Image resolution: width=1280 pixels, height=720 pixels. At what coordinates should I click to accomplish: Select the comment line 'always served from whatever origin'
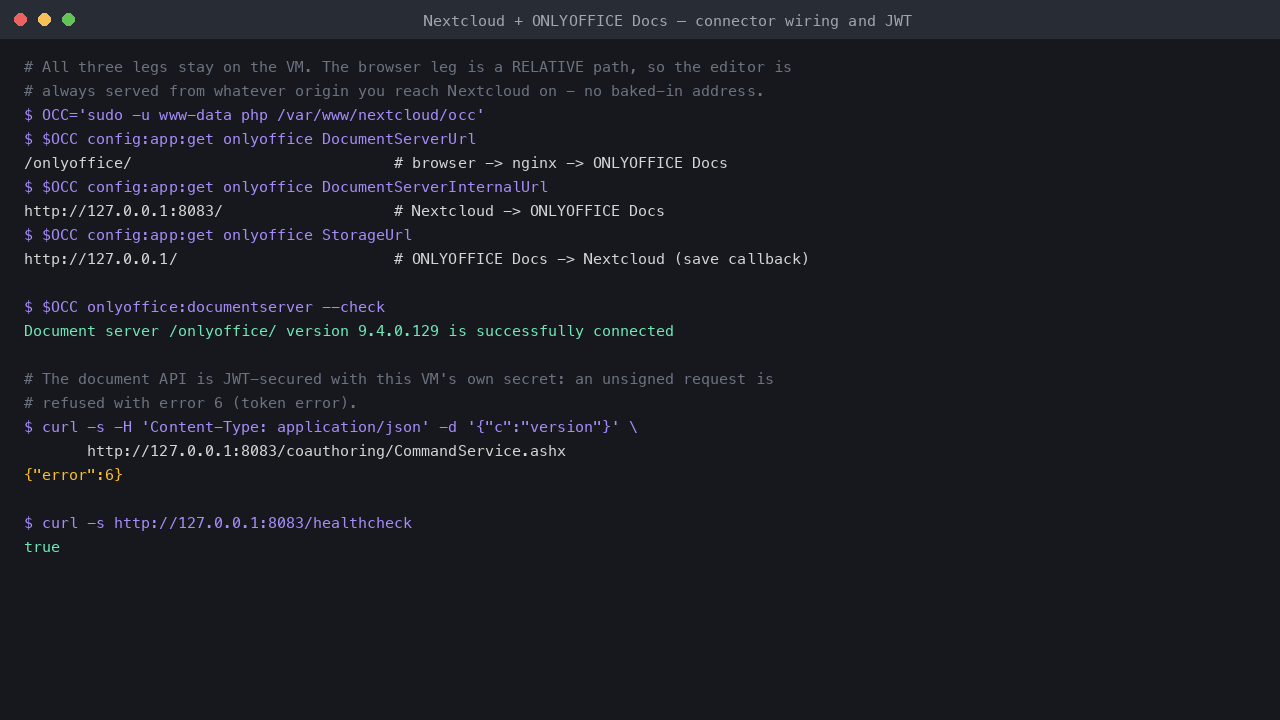[394, 91]
